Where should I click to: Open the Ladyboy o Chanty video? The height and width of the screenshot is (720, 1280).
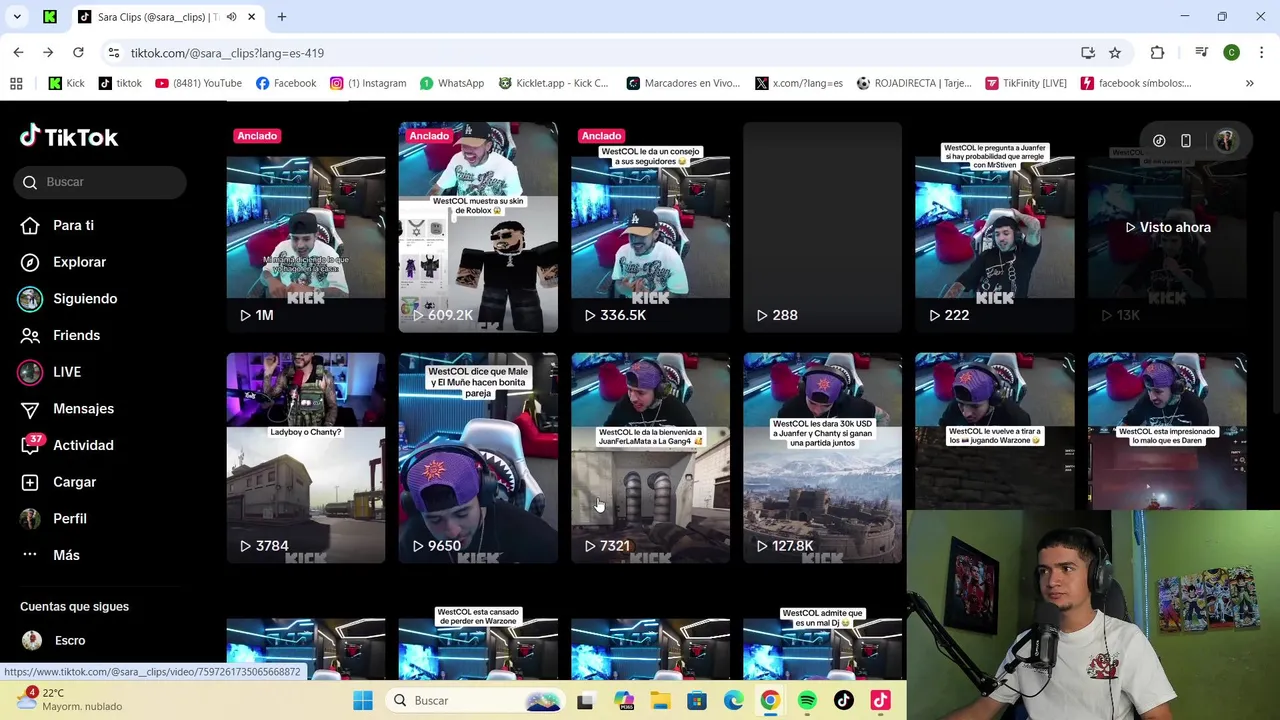click(x=306, y=457)
